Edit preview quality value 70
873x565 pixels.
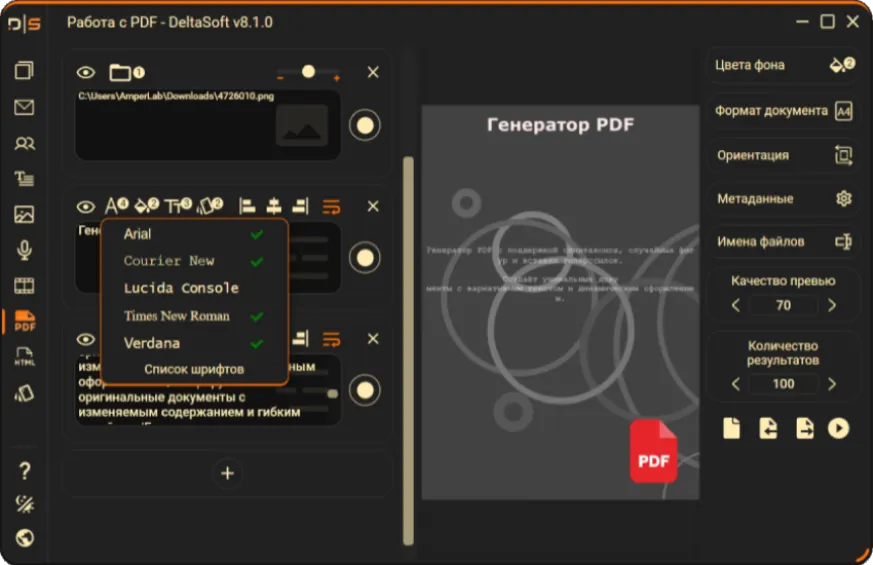tap(783, 305)
